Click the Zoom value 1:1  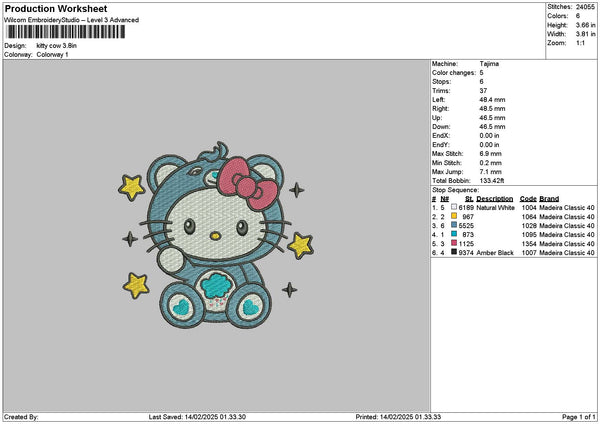[580, 43]
